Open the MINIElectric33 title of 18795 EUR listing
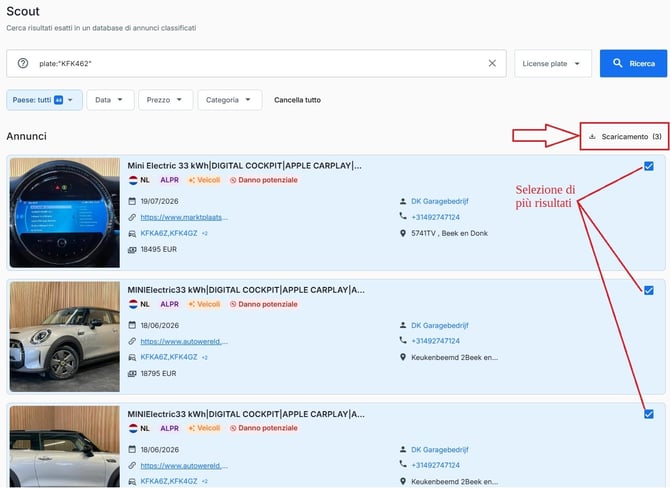 point(246,290)
